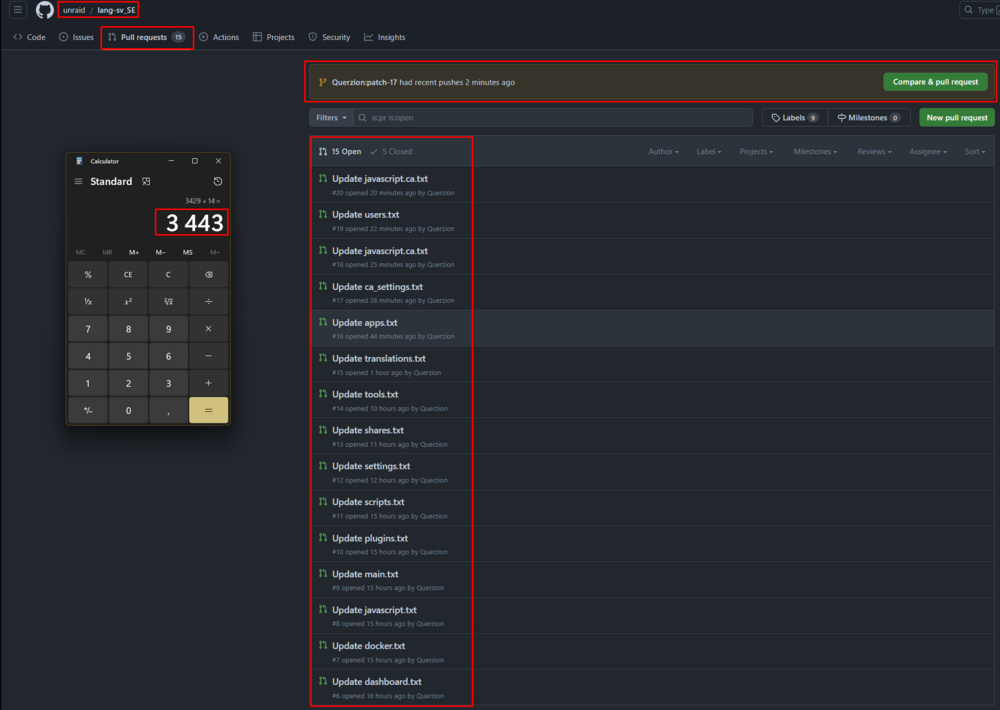Viewport: 1000px width, 710px height.
Task: Open pull request Update ca_settings.txt
Action: pyautogui.click(x=377, y=286)
